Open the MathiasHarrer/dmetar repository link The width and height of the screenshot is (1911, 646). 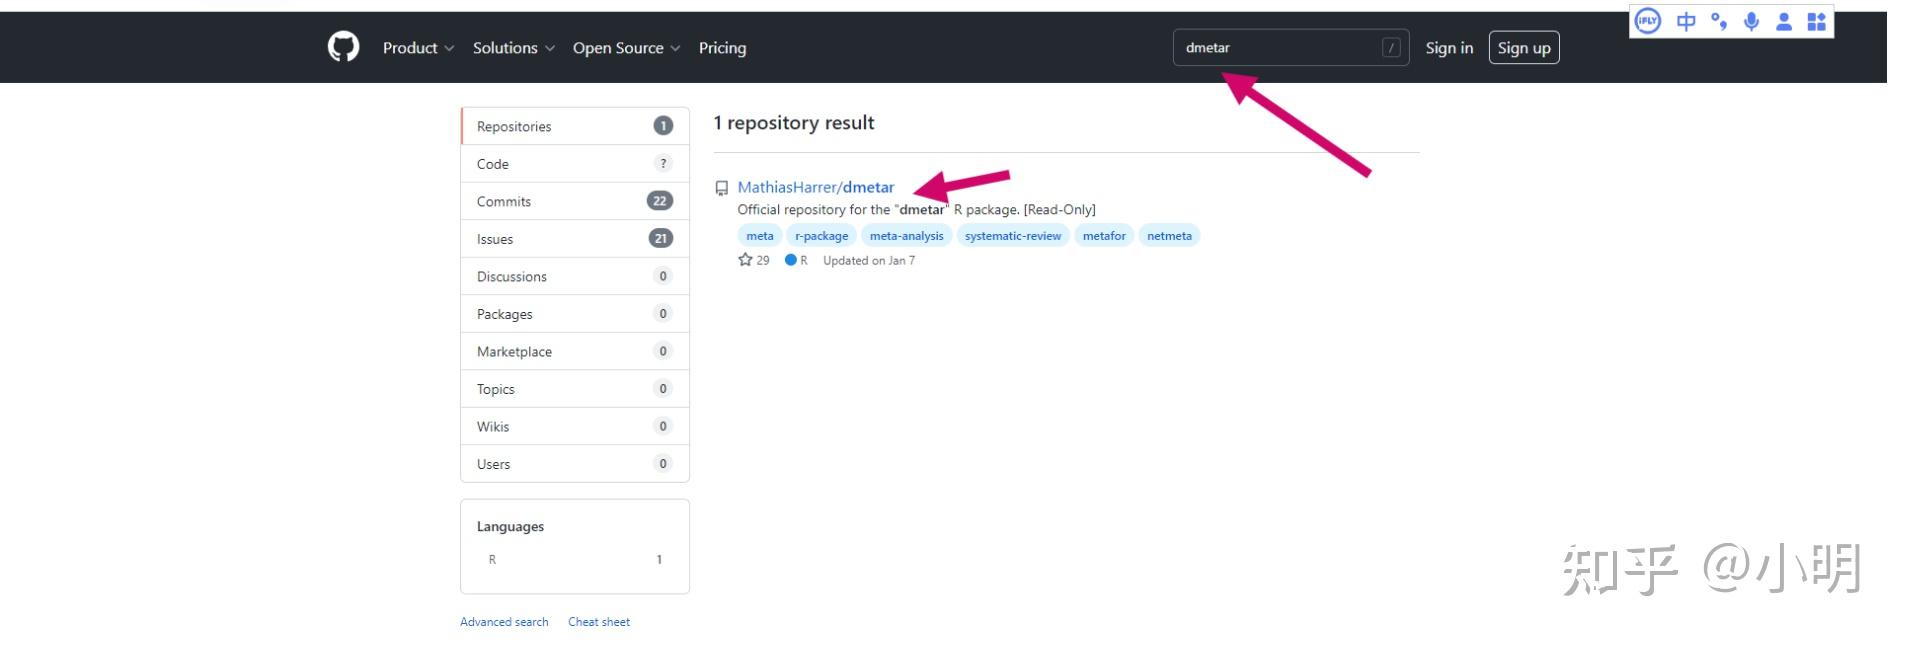coord(816,187)
